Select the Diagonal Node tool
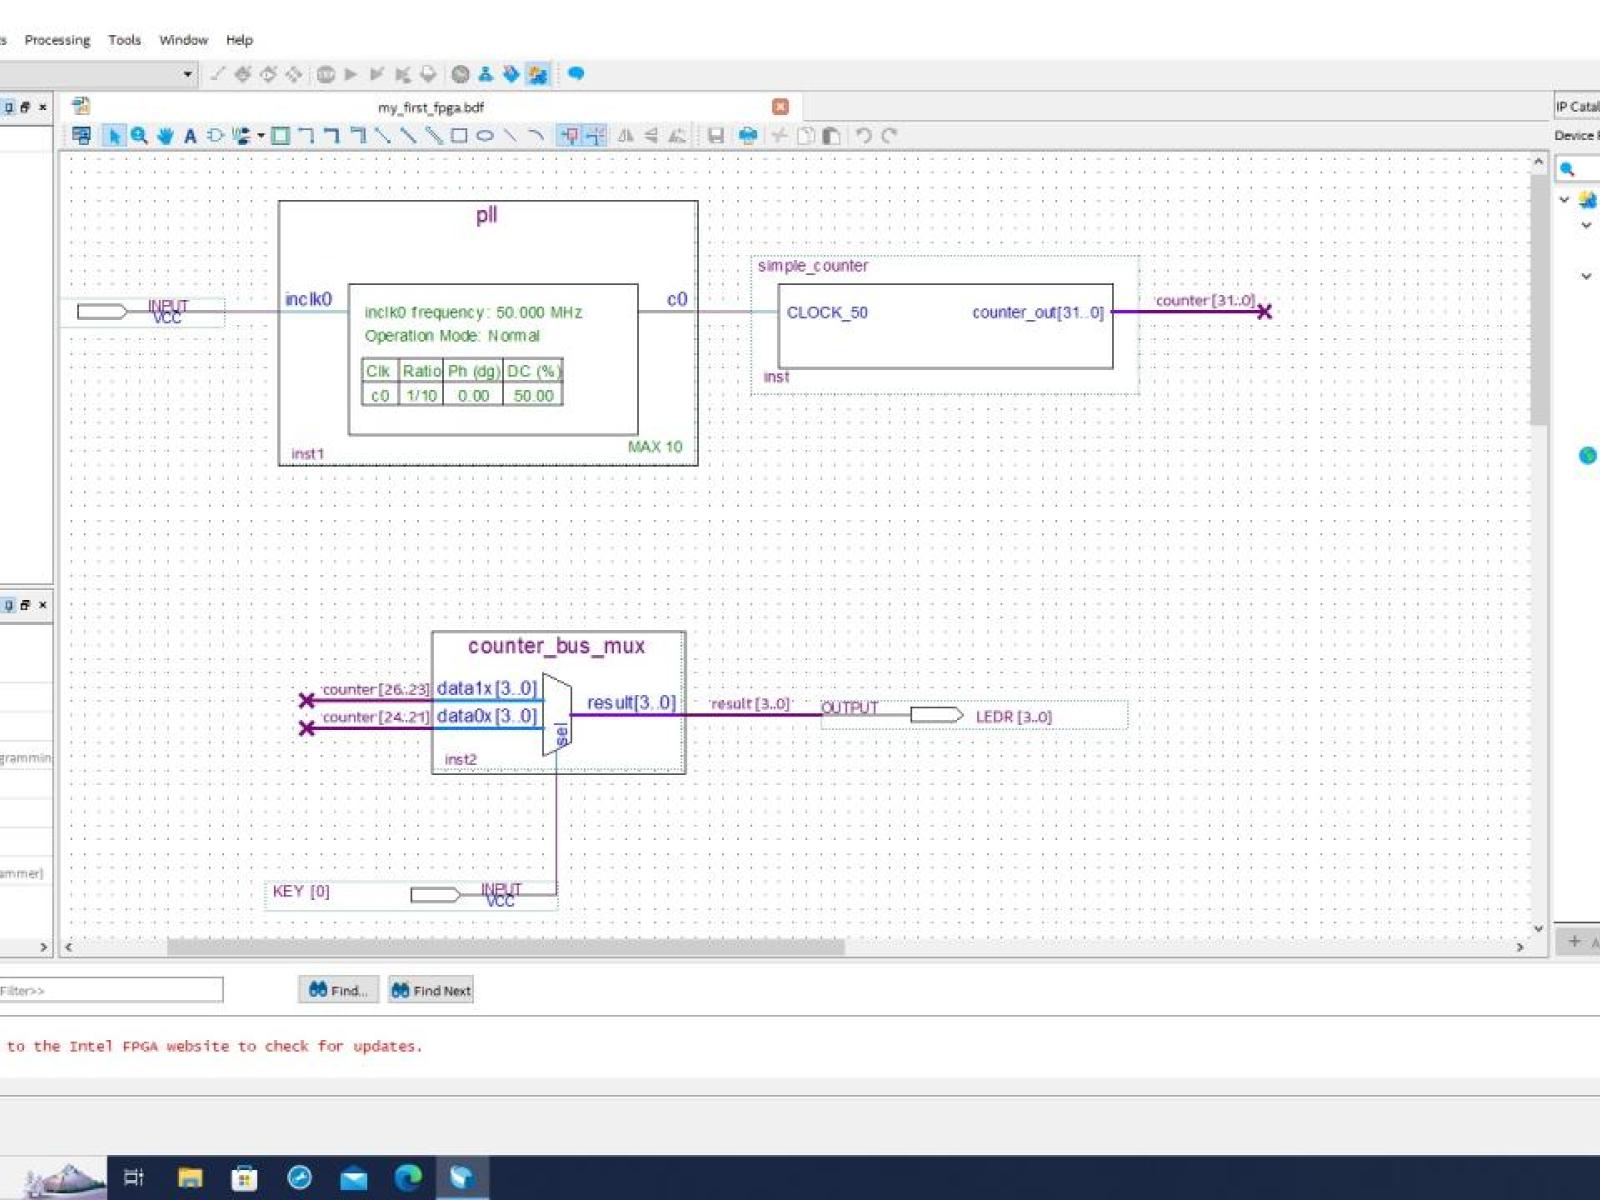 (x=383, y=136)
